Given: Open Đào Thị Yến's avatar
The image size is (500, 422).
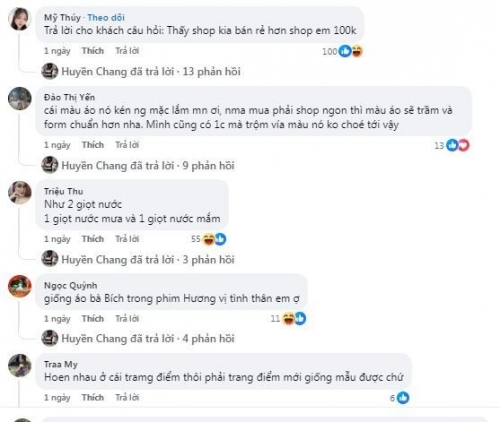Looking at the screenshot, I should (20, 99).
